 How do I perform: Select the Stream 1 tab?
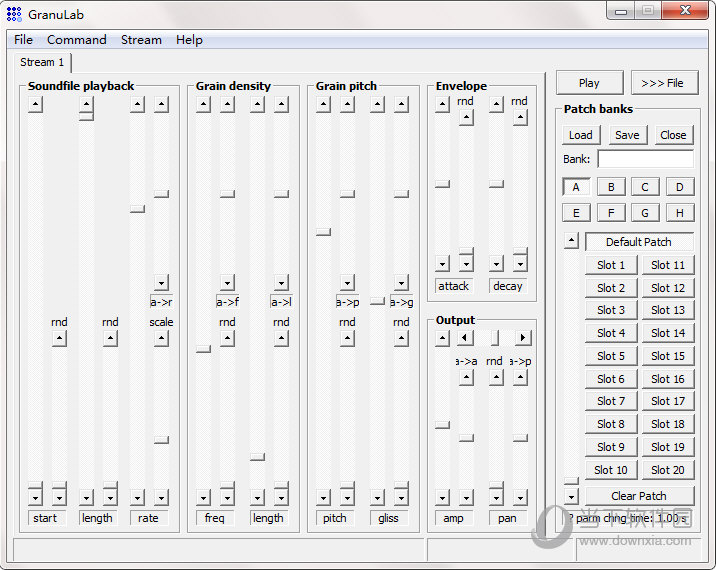42,62
